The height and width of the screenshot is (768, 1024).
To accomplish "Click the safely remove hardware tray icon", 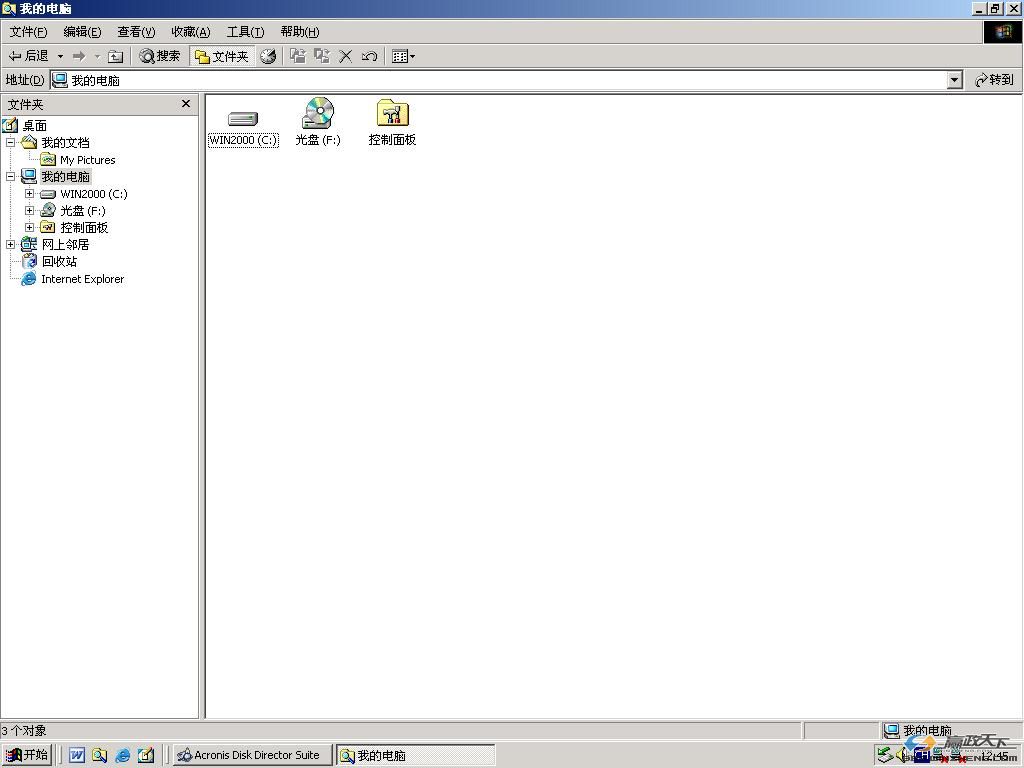I will pyautogui.click(x=885, y=756).
